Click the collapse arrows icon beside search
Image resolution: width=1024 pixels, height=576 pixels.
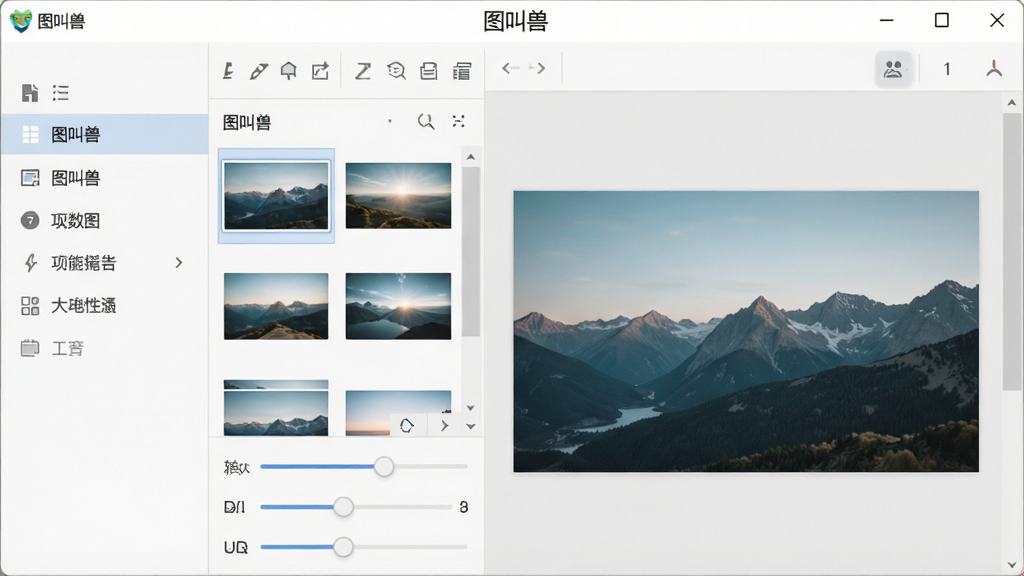[458, 121]
